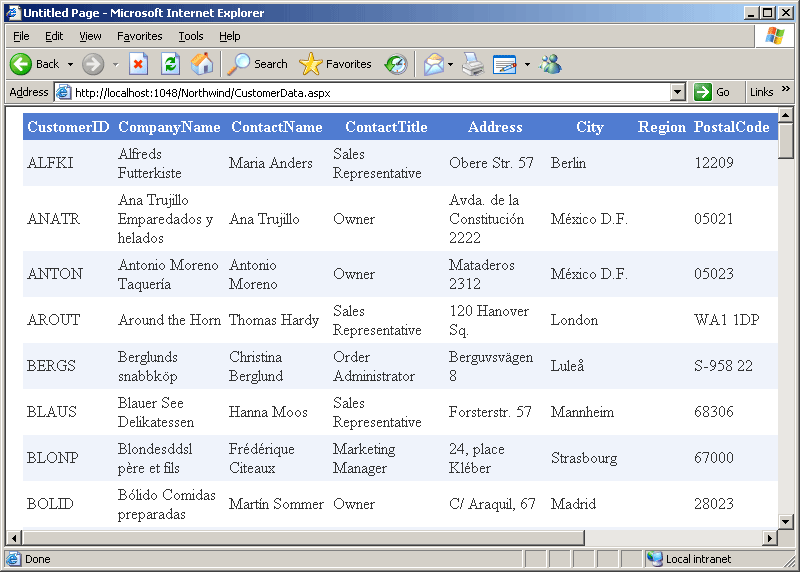This screenshot has width=800, height=572.
Task: Open the History toolbar icon
Action: (396, 64)
